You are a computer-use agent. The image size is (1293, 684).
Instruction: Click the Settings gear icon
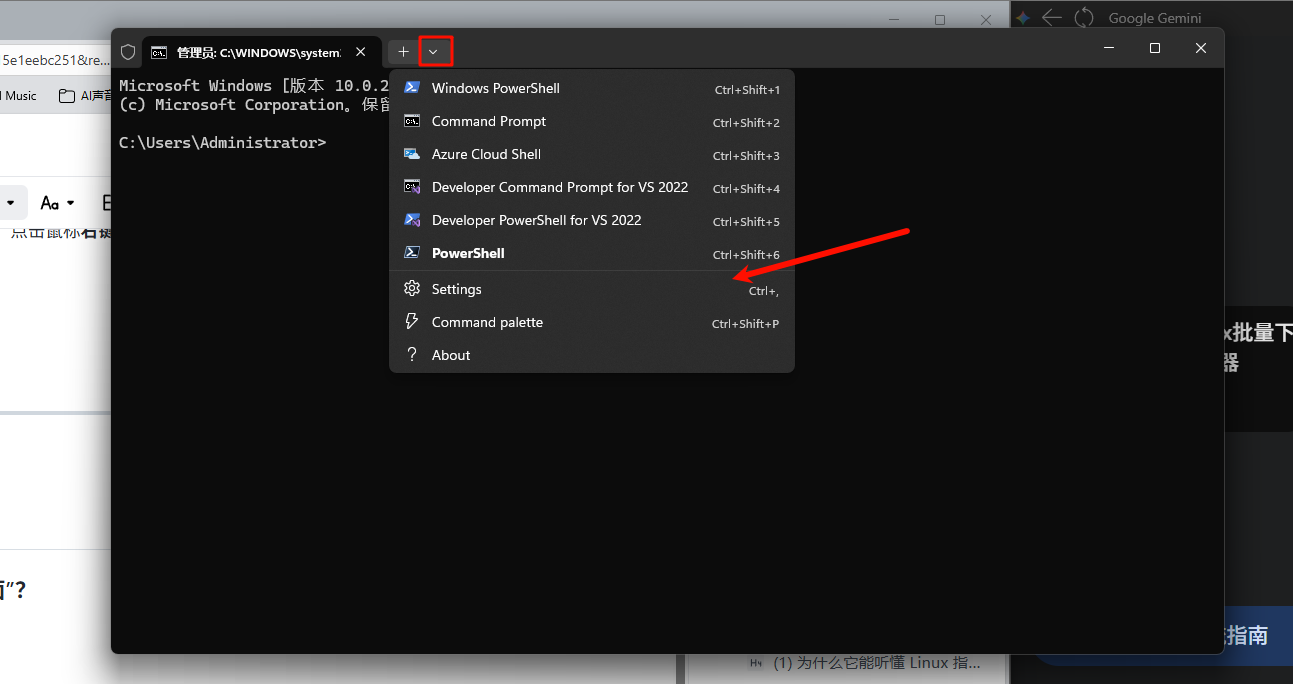coord(411,289)
